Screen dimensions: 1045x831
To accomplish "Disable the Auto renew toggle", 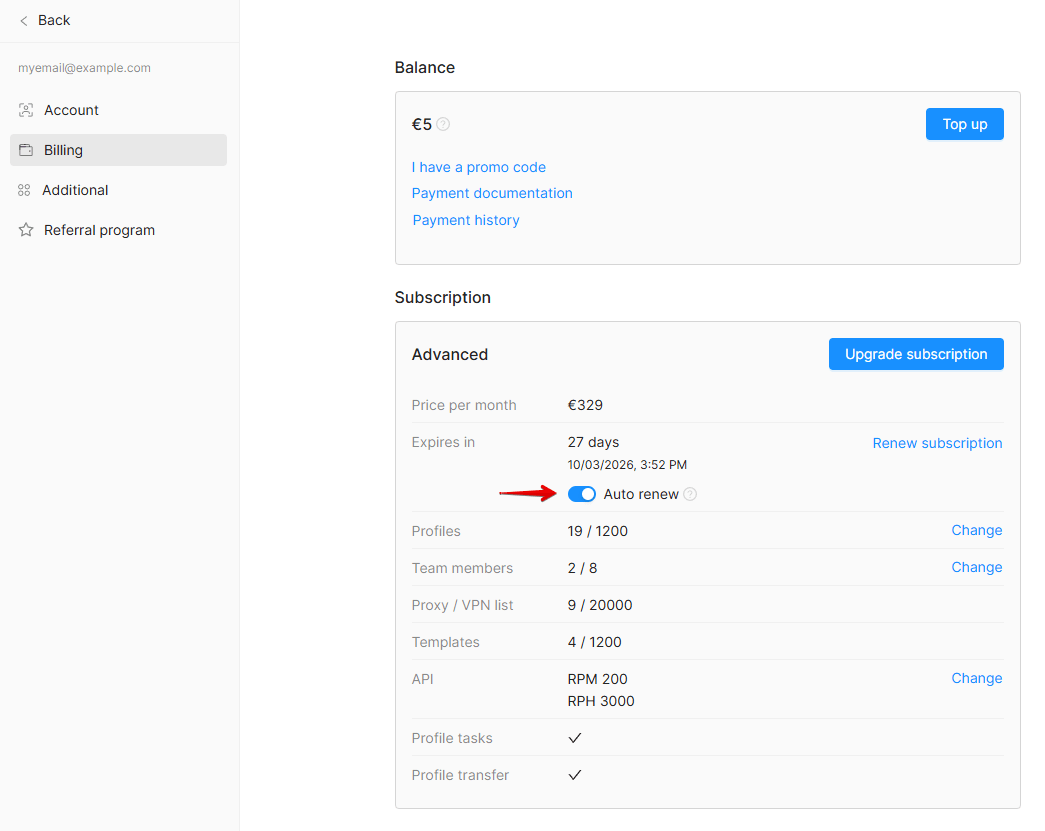I will (x=582, y=494).
